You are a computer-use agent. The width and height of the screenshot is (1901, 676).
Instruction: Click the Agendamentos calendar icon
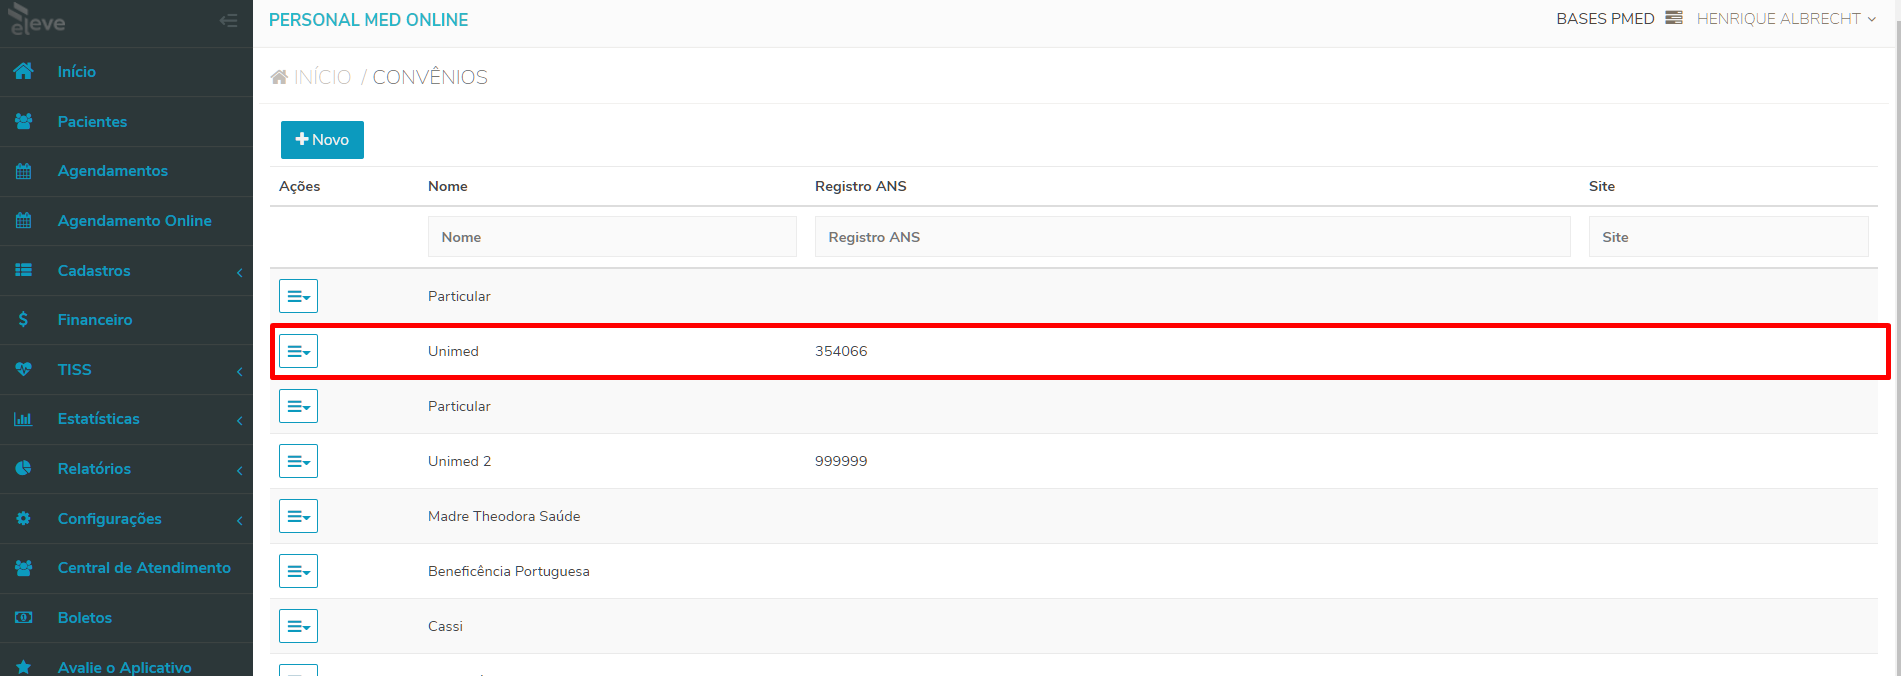(x=23, y=171)
